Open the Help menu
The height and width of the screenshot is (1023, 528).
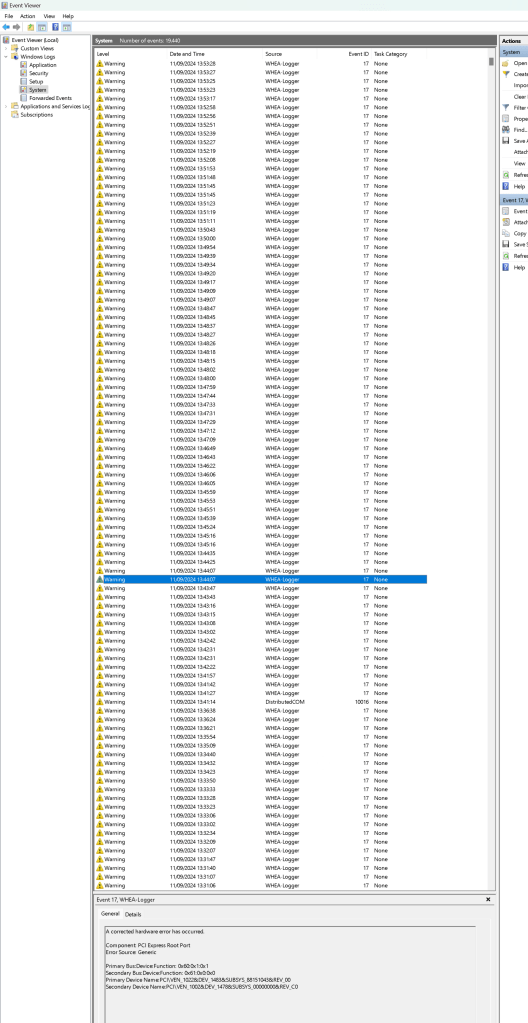[x=68, y=16]
